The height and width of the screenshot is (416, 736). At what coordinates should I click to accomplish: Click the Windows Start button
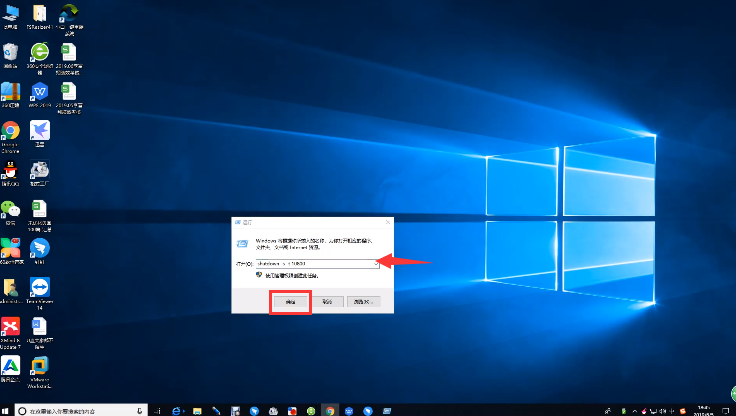(5, 411)
